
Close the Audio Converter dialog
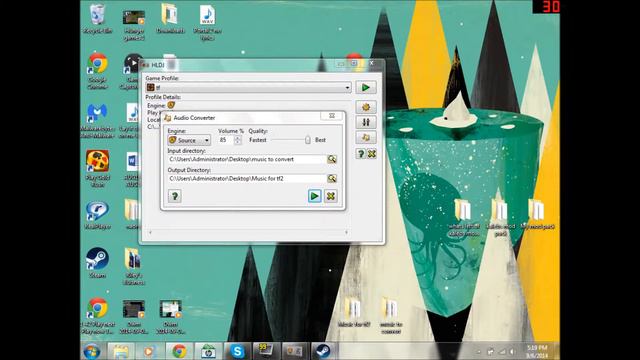(x=332, y=116)
